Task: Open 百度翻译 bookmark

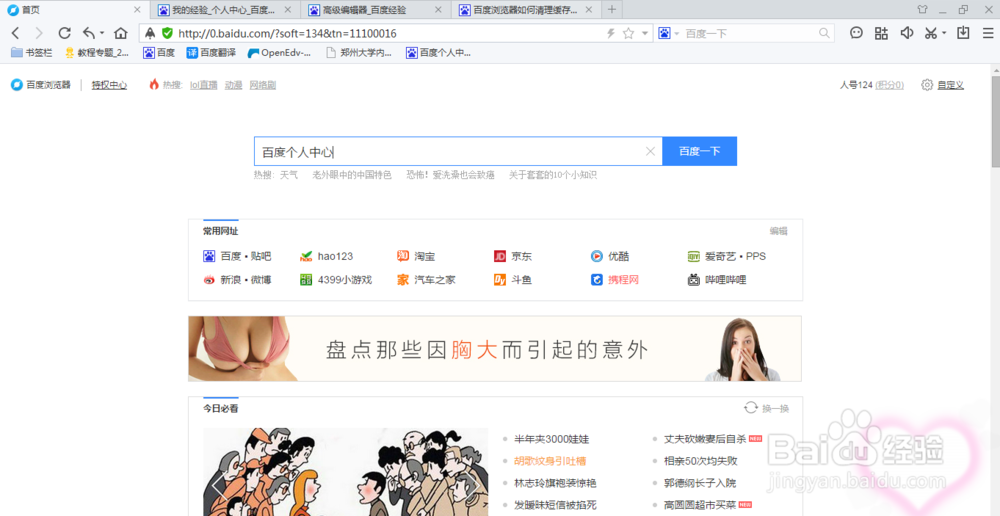Action: (211, 53)
